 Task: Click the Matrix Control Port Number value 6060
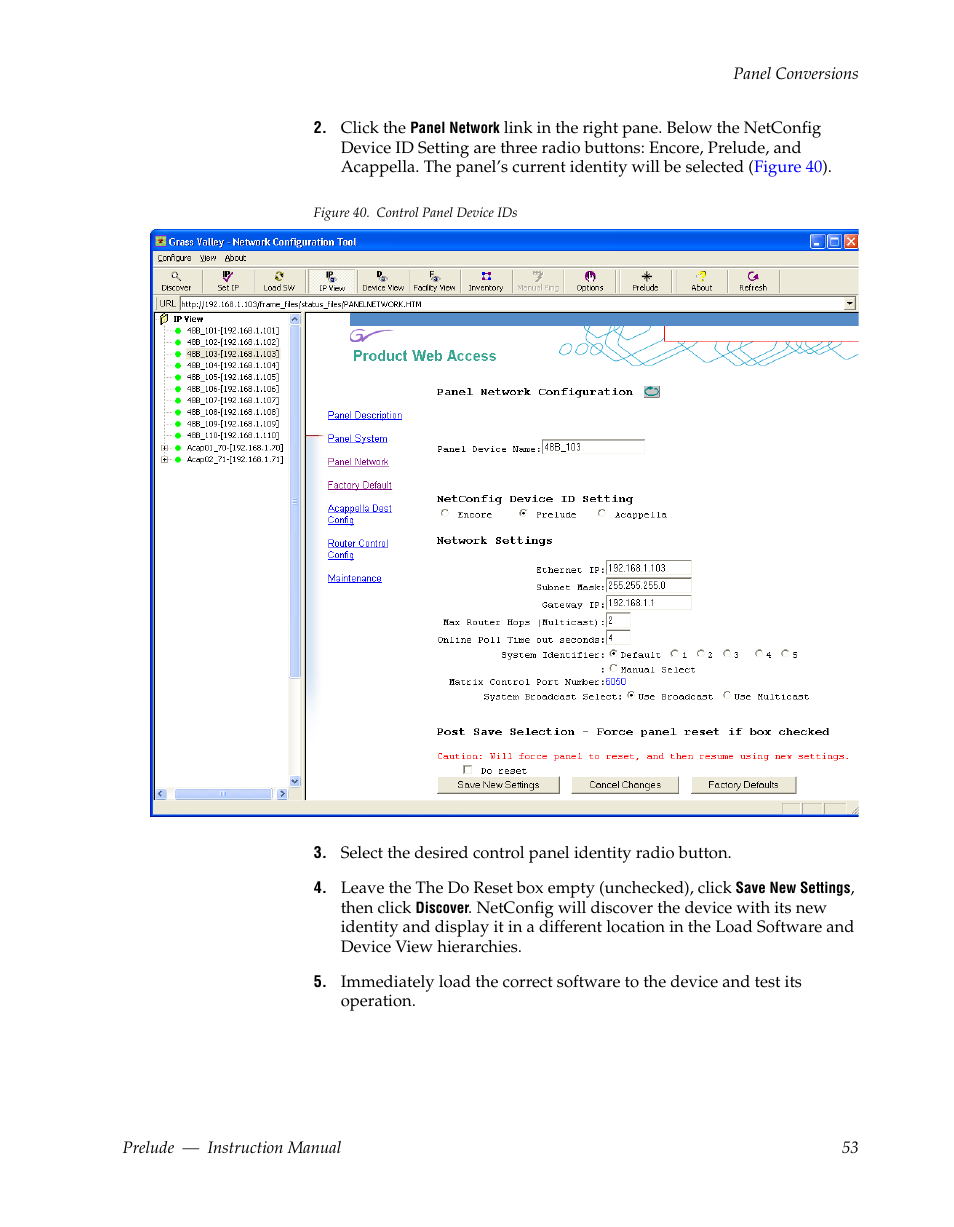pos(616,682)
